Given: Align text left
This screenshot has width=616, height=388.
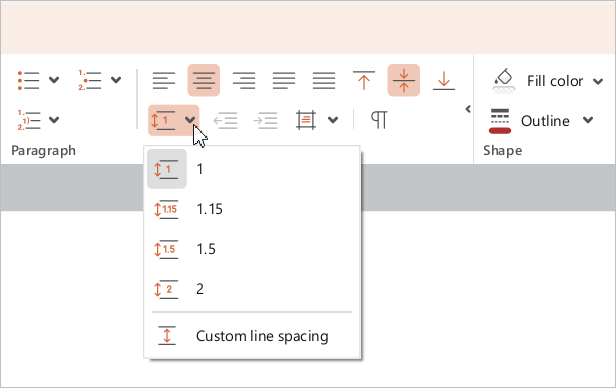Looking at the screenshot, I should point(164,80).
